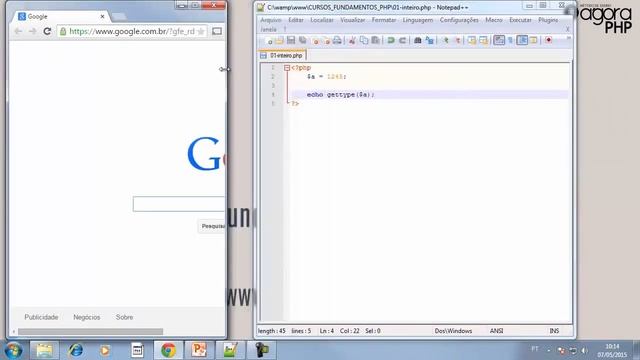Open the Formatar menu
Viewport: 640px width, 360px height.
(384, 20)
